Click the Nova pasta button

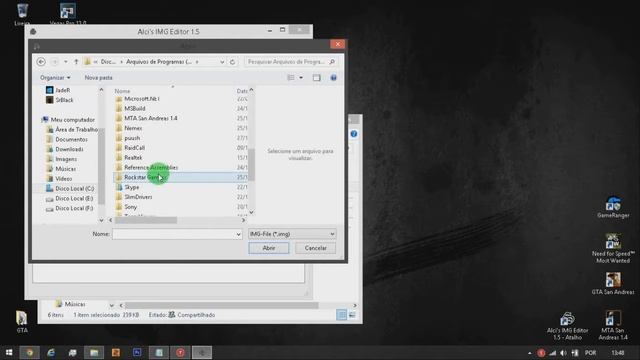click(x=98, y=78)
